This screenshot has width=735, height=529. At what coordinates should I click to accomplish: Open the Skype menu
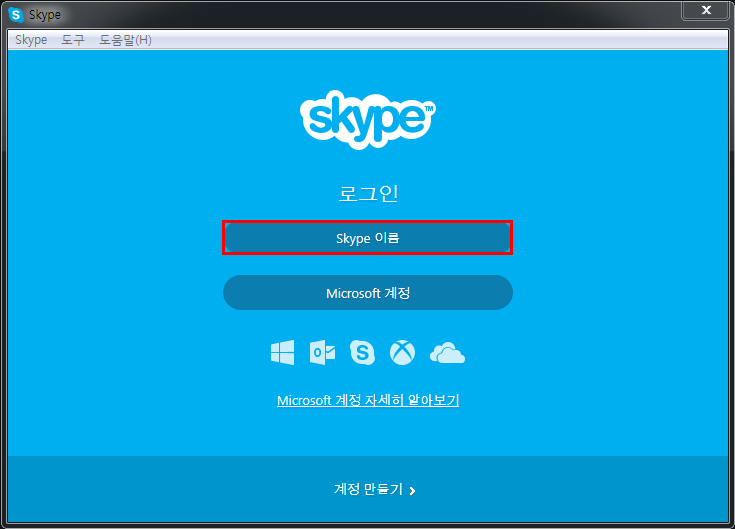tap(31, 40)
